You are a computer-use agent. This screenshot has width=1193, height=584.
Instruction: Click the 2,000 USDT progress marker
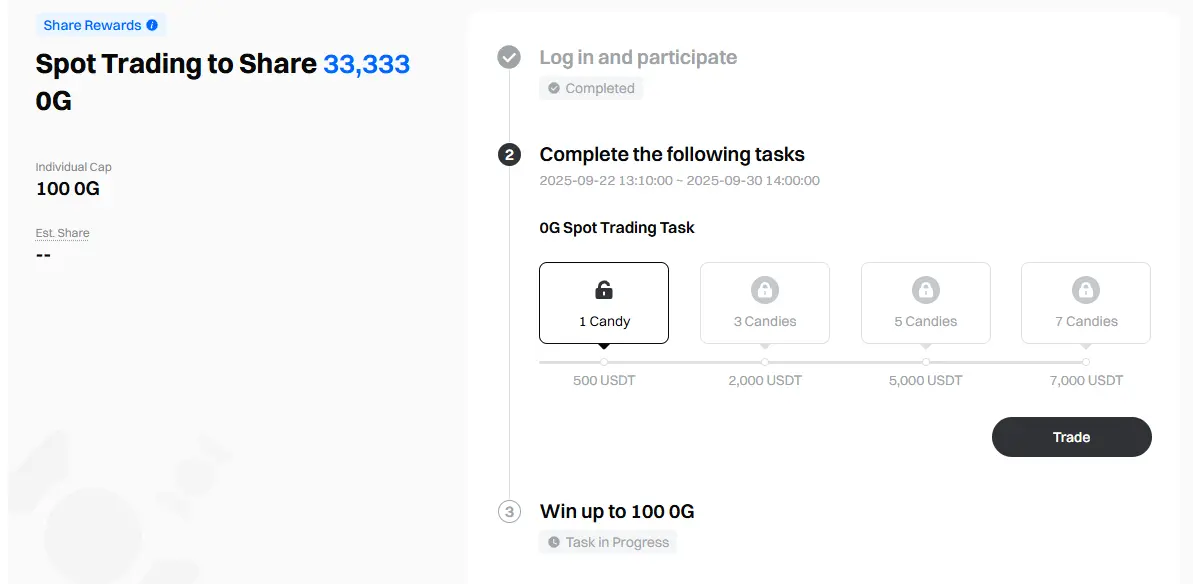[765, 362]
